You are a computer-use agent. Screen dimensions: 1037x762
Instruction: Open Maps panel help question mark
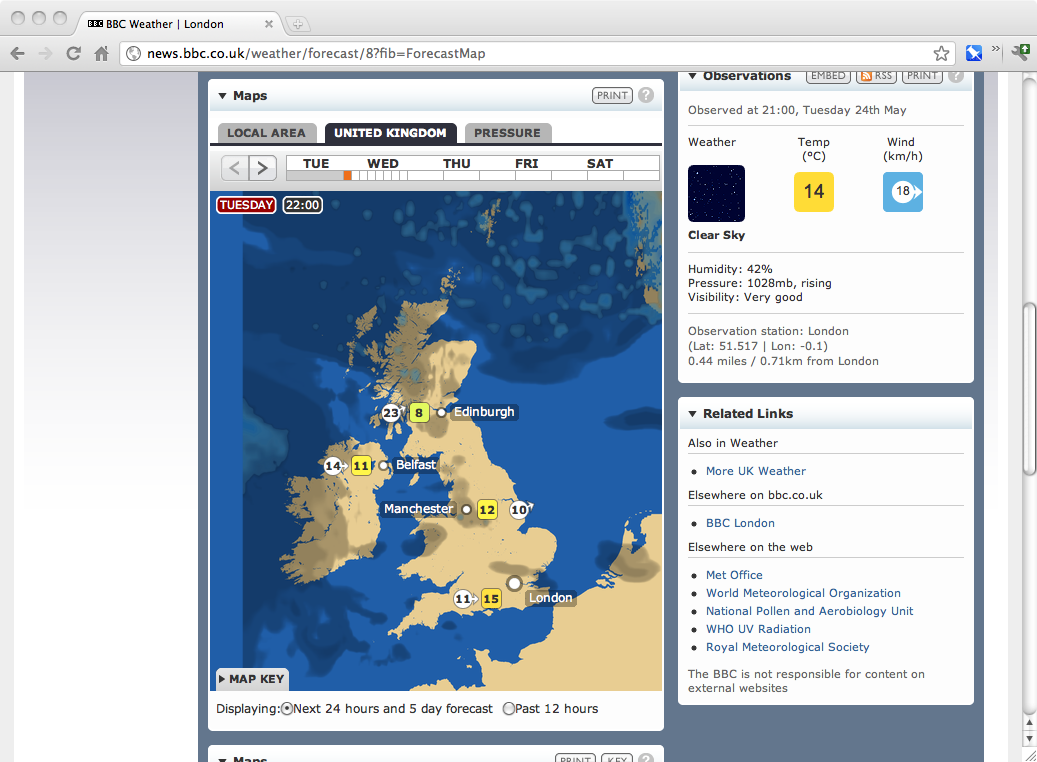[646, 95]
